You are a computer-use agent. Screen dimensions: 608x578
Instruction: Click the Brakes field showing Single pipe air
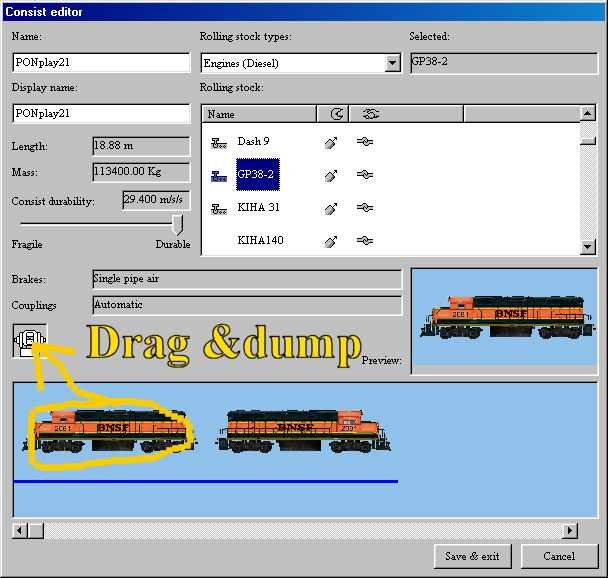[x=247, y=279]
